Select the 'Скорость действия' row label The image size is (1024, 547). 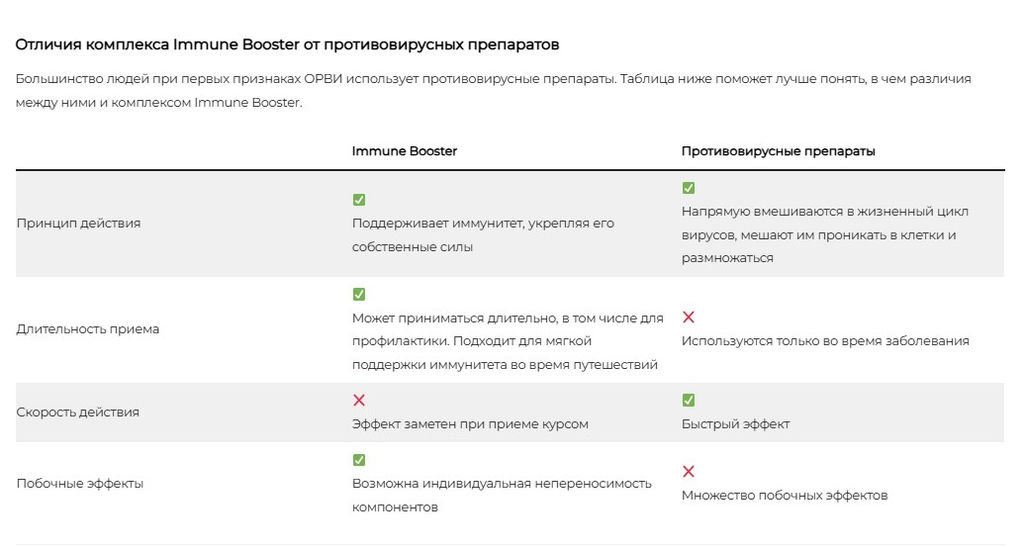[x=78, y=412]
